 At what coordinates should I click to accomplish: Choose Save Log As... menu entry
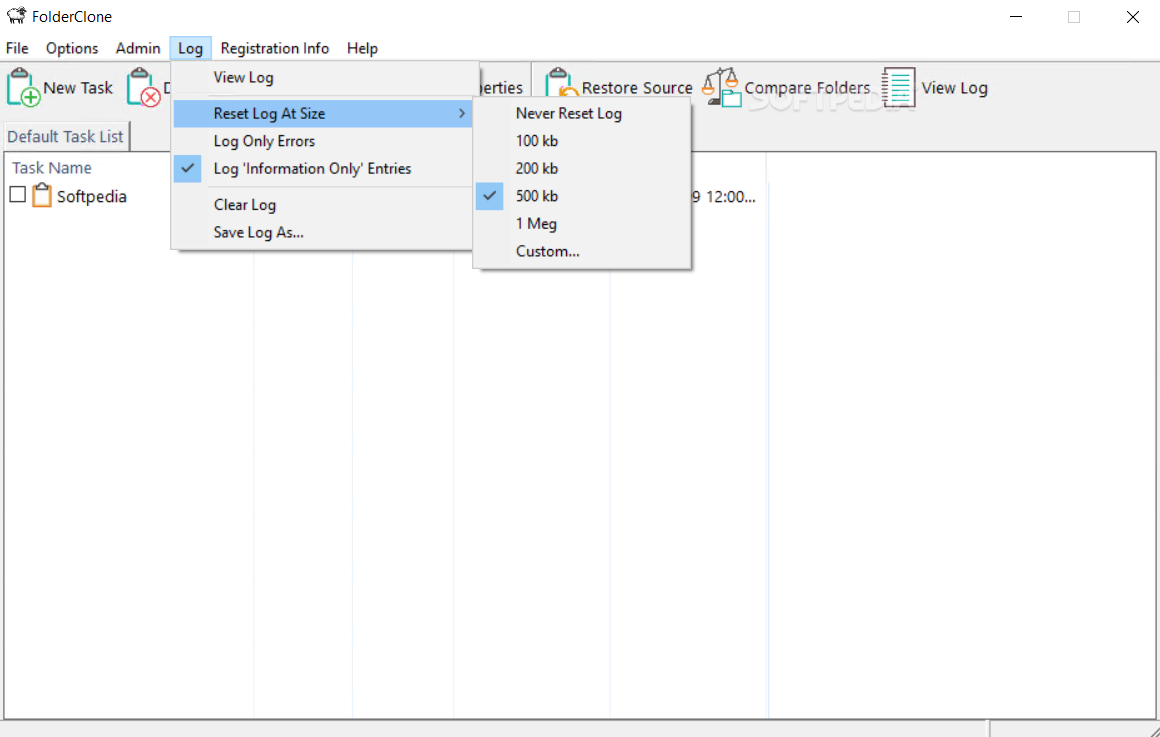323,232
